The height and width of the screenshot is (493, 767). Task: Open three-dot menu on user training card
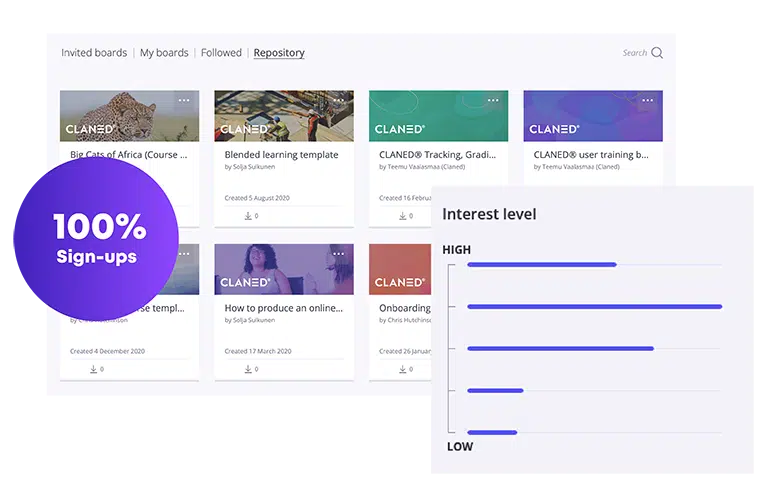pyautogui.click(x=647, y=101)
